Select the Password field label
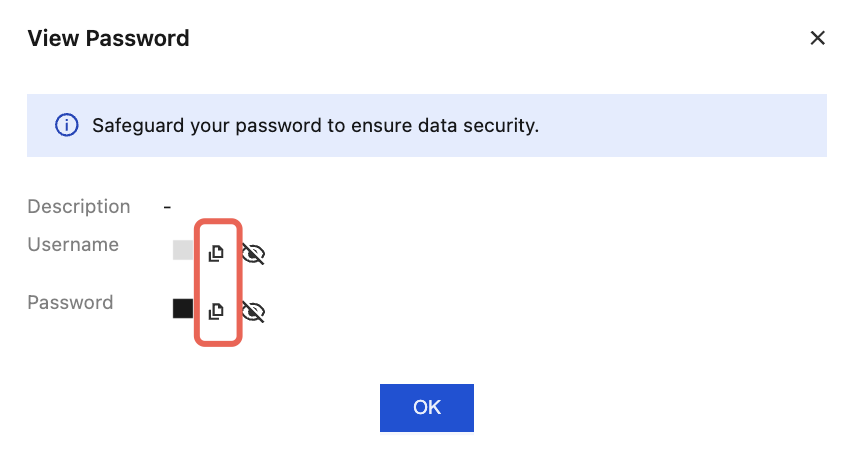The height and width of the screenshot is (452, 850). coord(70,303)
